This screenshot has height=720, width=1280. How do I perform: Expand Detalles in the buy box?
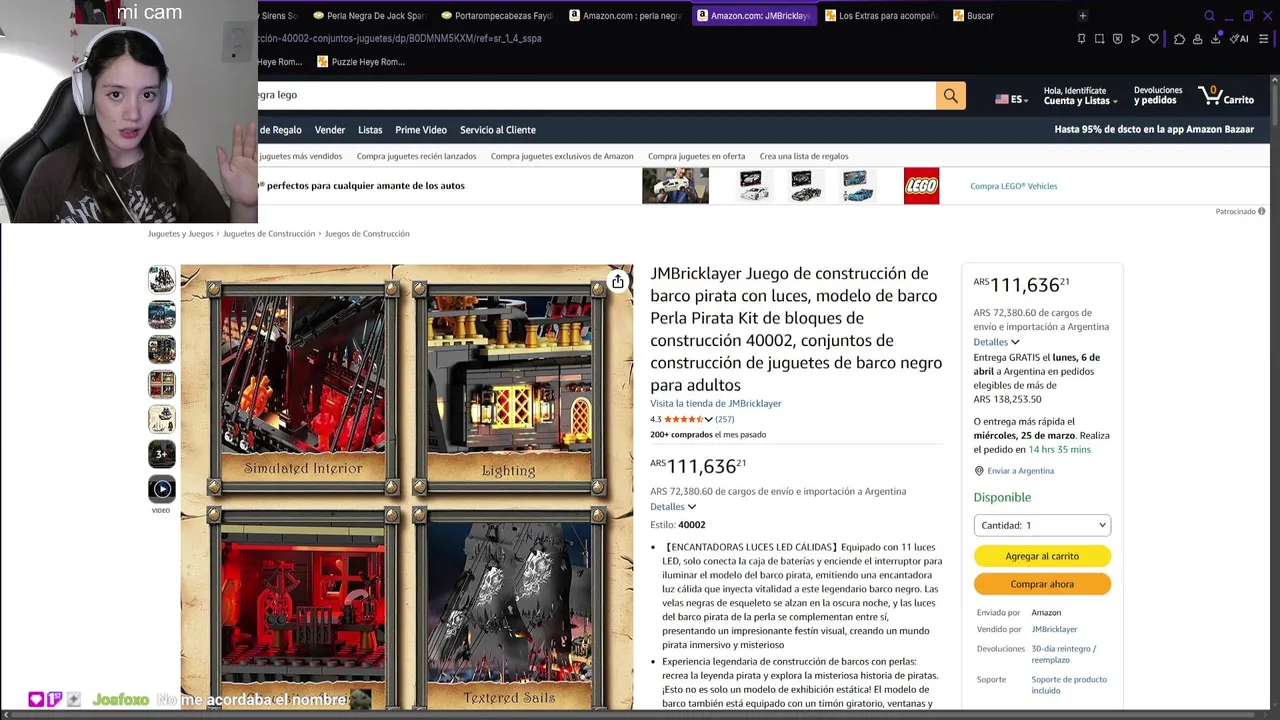996,342
